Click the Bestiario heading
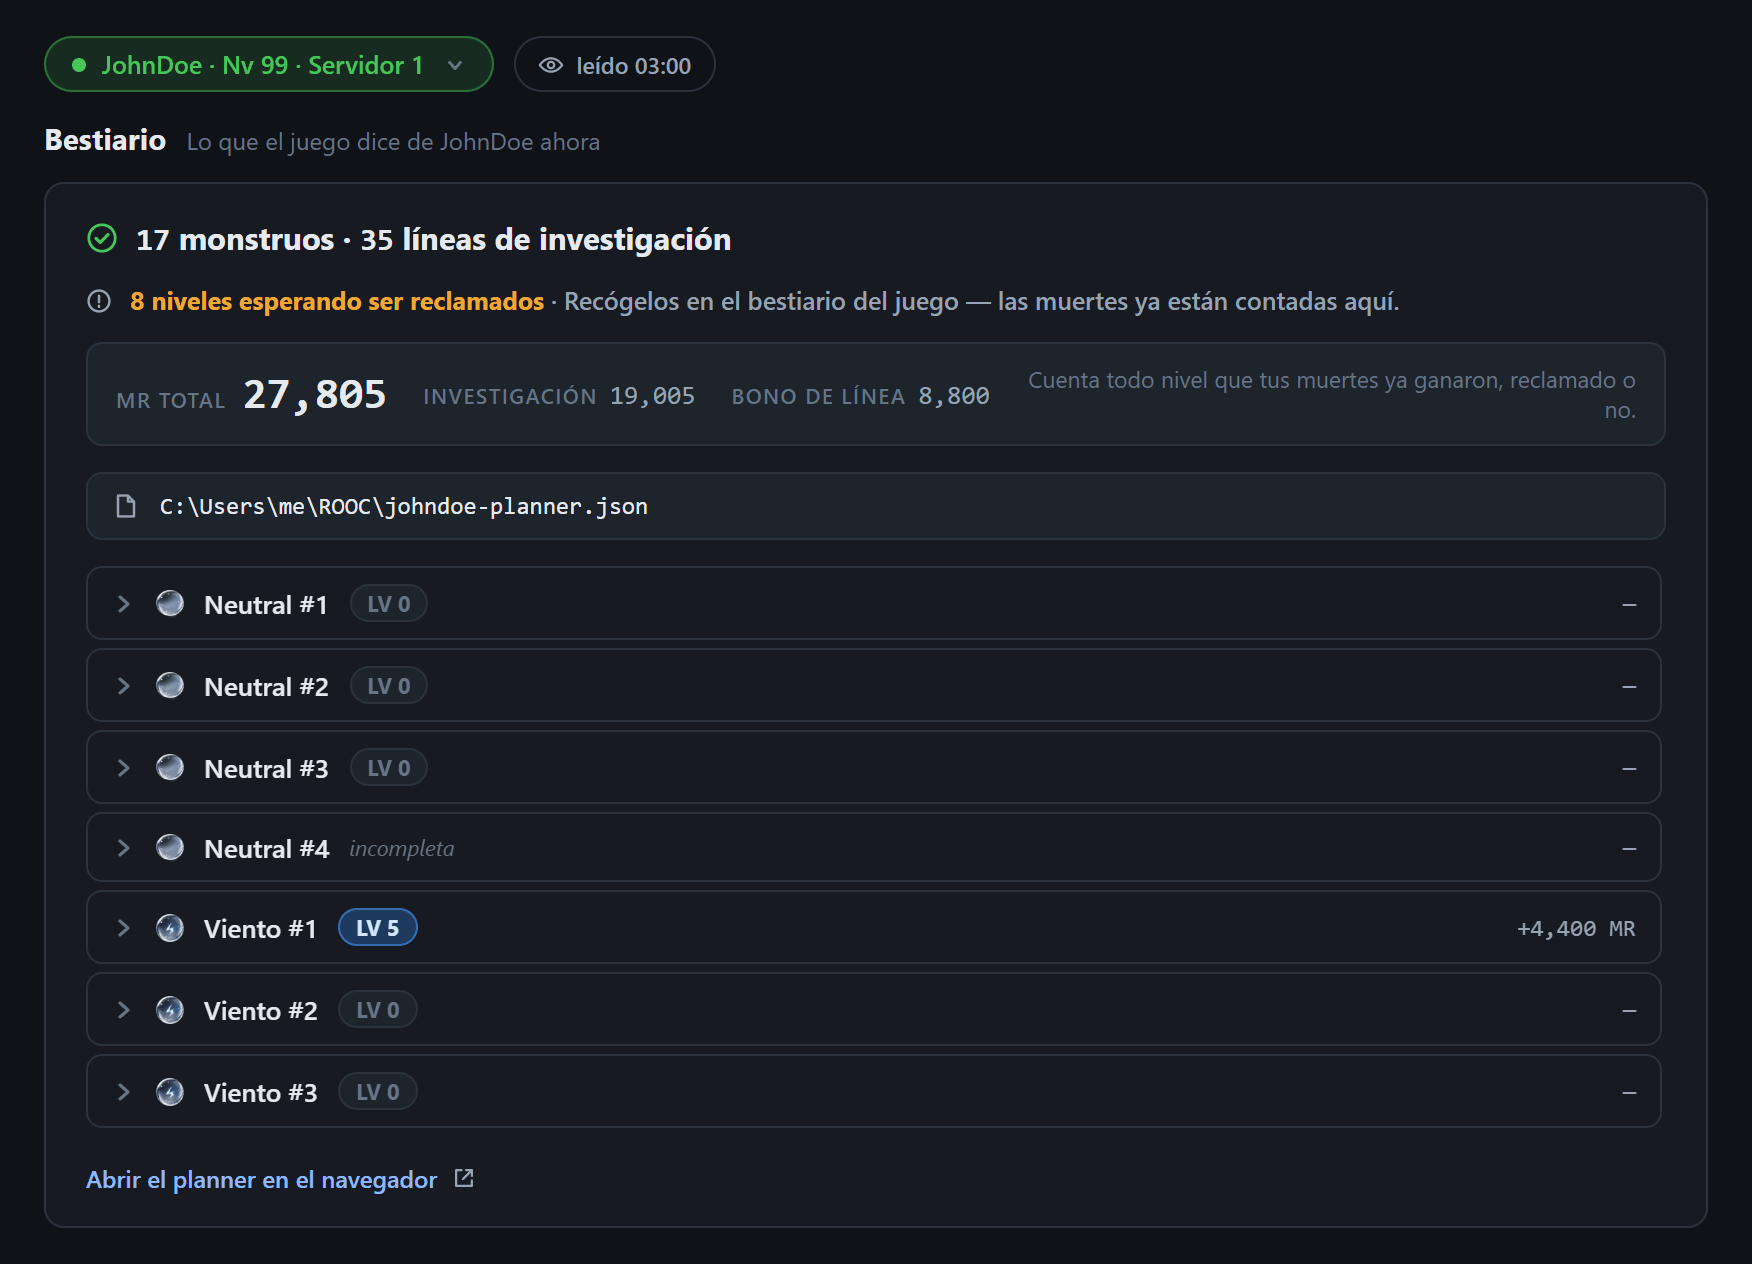 (x=105, y=140)
